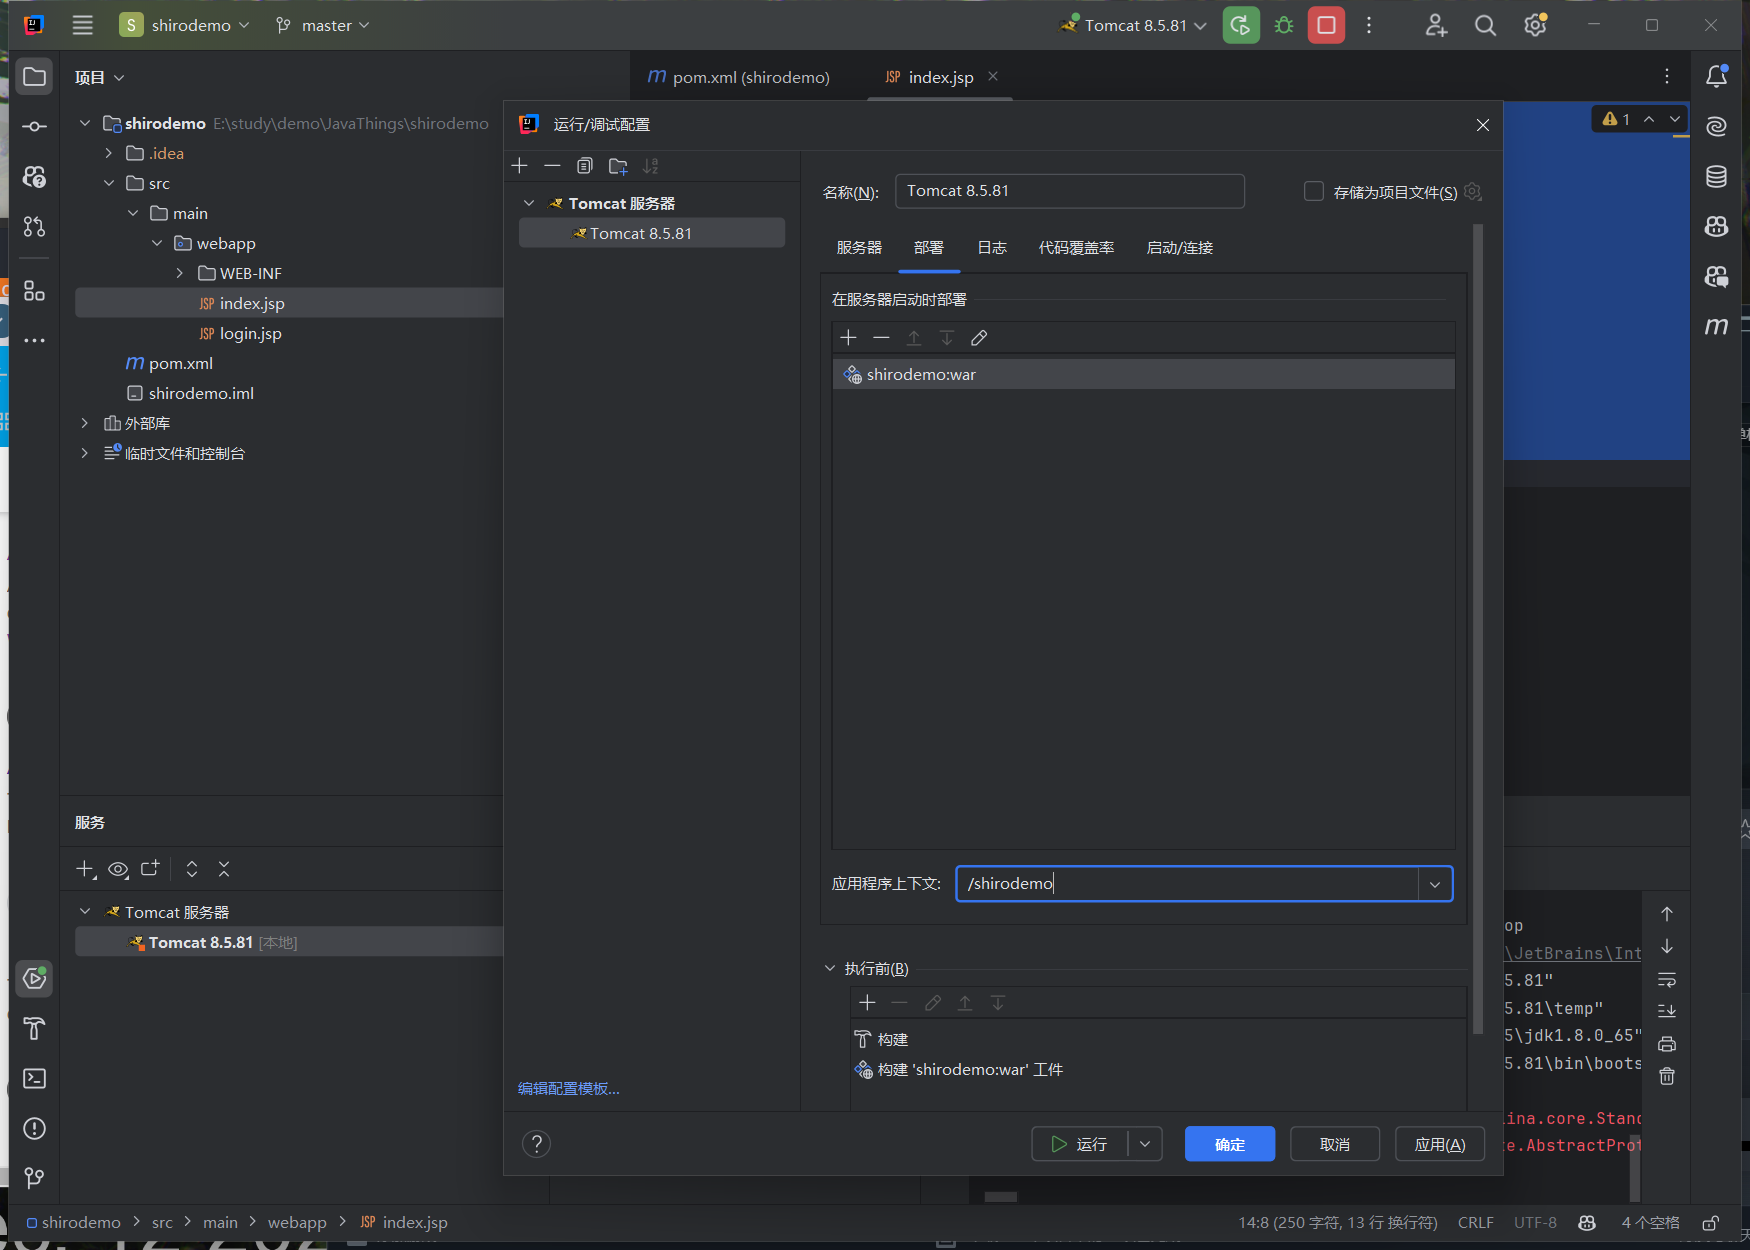Open Tomcat 8.5.81 run configuration selector

coord(1134,25)
